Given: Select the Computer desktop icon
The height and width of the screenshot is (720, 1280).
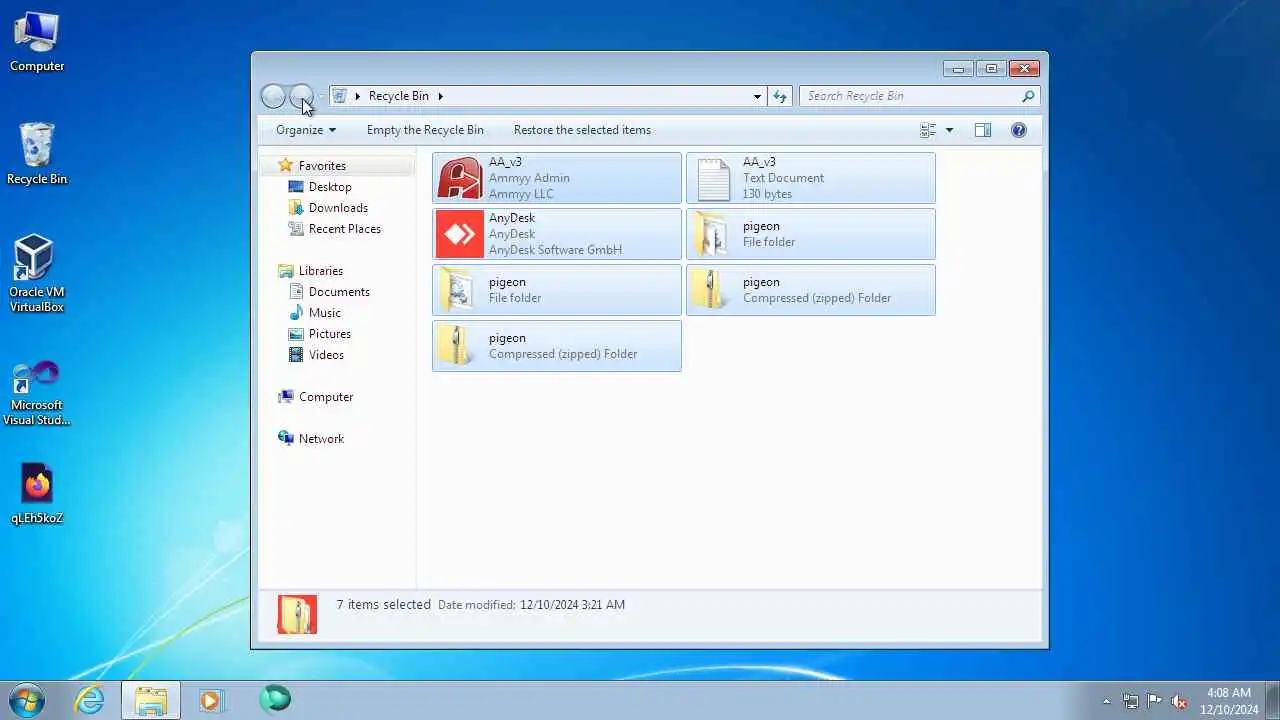Looking at the screenshot, I should click(37, 42).
